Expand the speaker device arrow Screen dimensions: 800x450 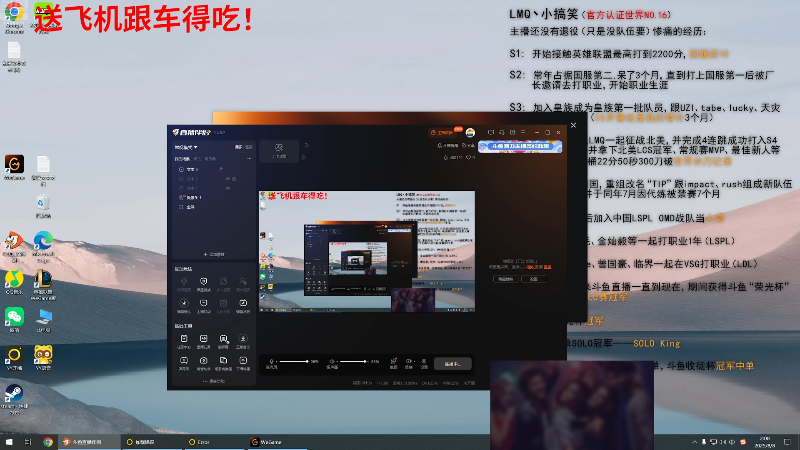[338, 361]
